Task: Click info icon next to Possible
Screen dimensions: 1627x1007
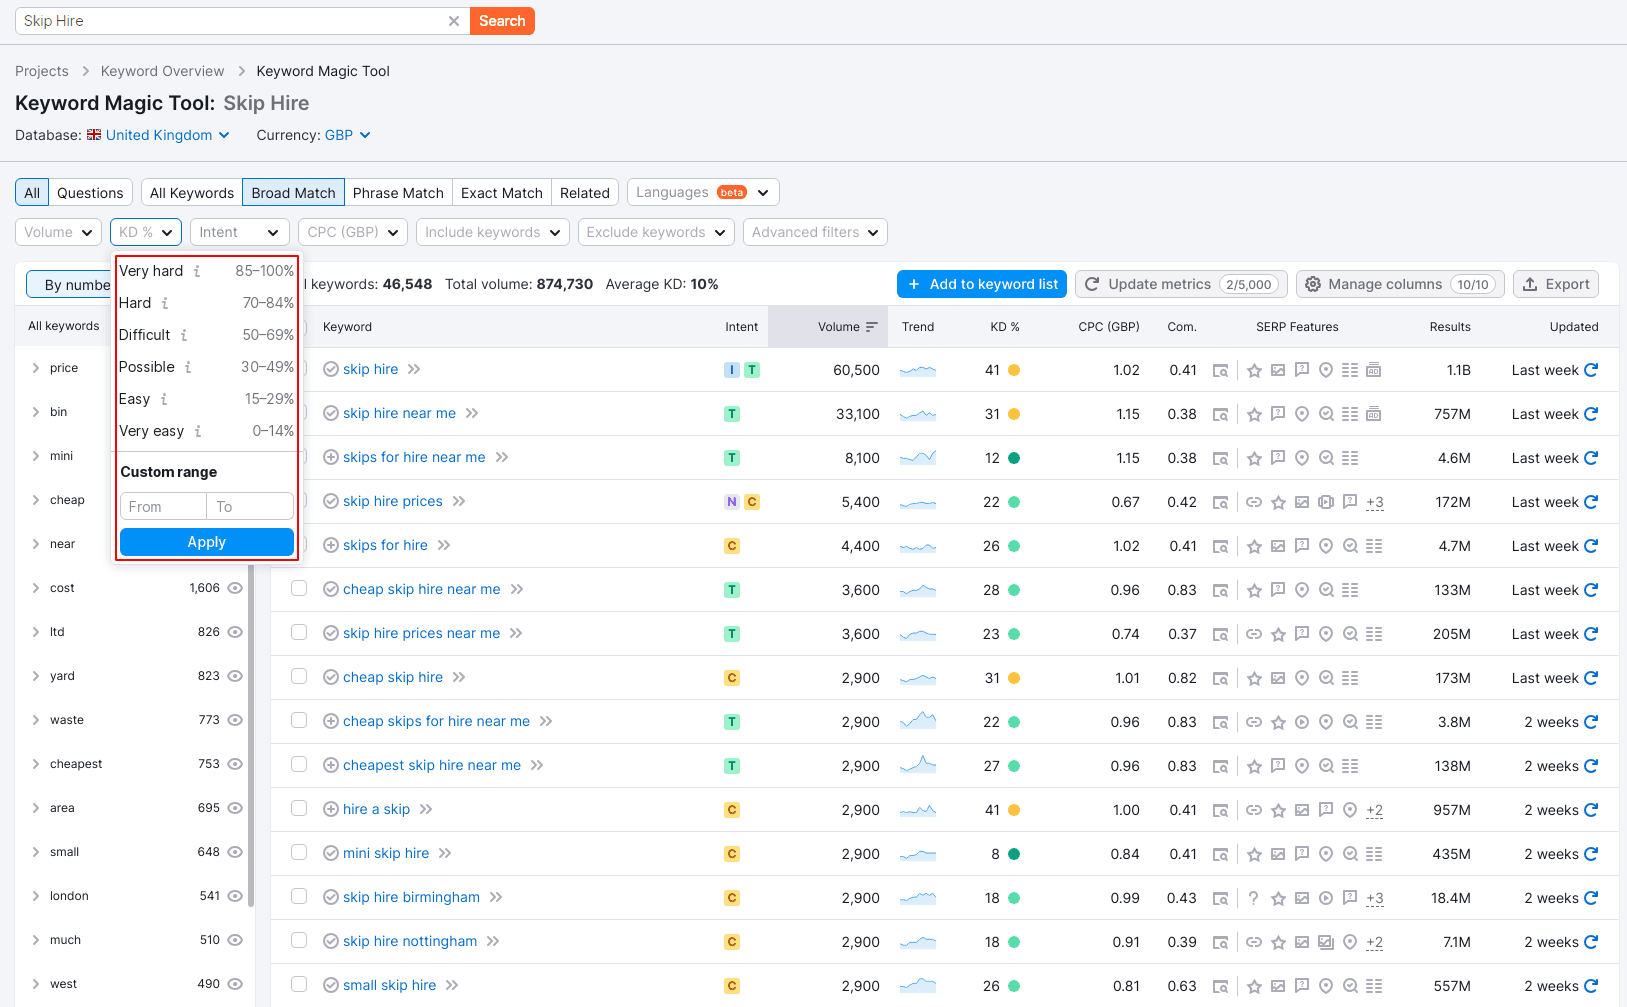Action: pos(188,367)
